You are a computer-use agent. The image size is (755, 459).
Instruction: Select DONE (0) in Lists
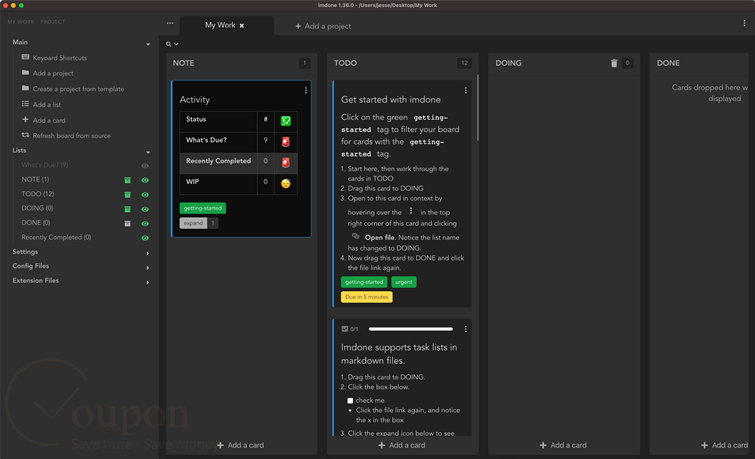[x=36, y=223]
